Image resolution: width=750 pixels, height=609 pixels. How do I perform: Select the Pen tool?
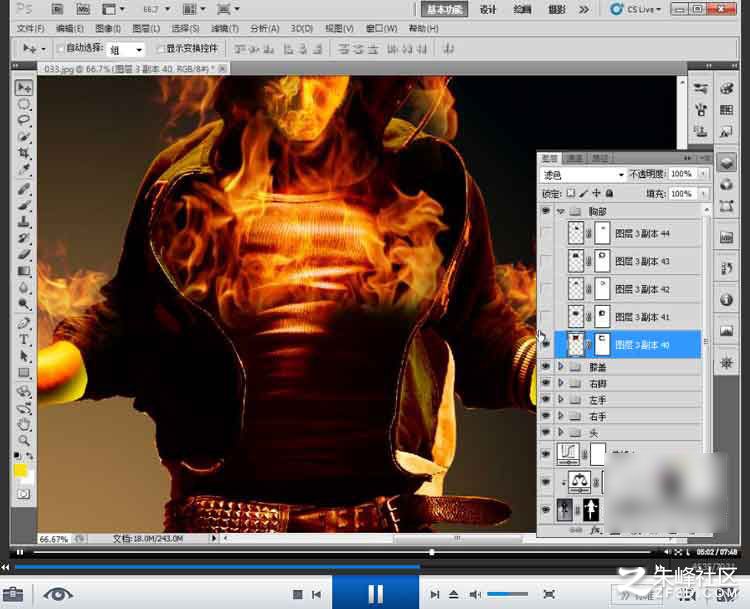[x=23, y=323]
